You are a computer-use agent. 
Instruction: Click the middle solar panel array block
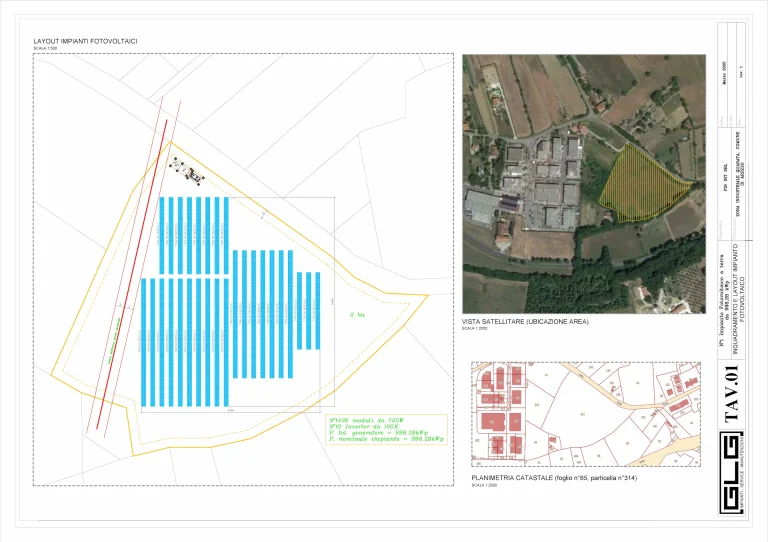[261, 313]
